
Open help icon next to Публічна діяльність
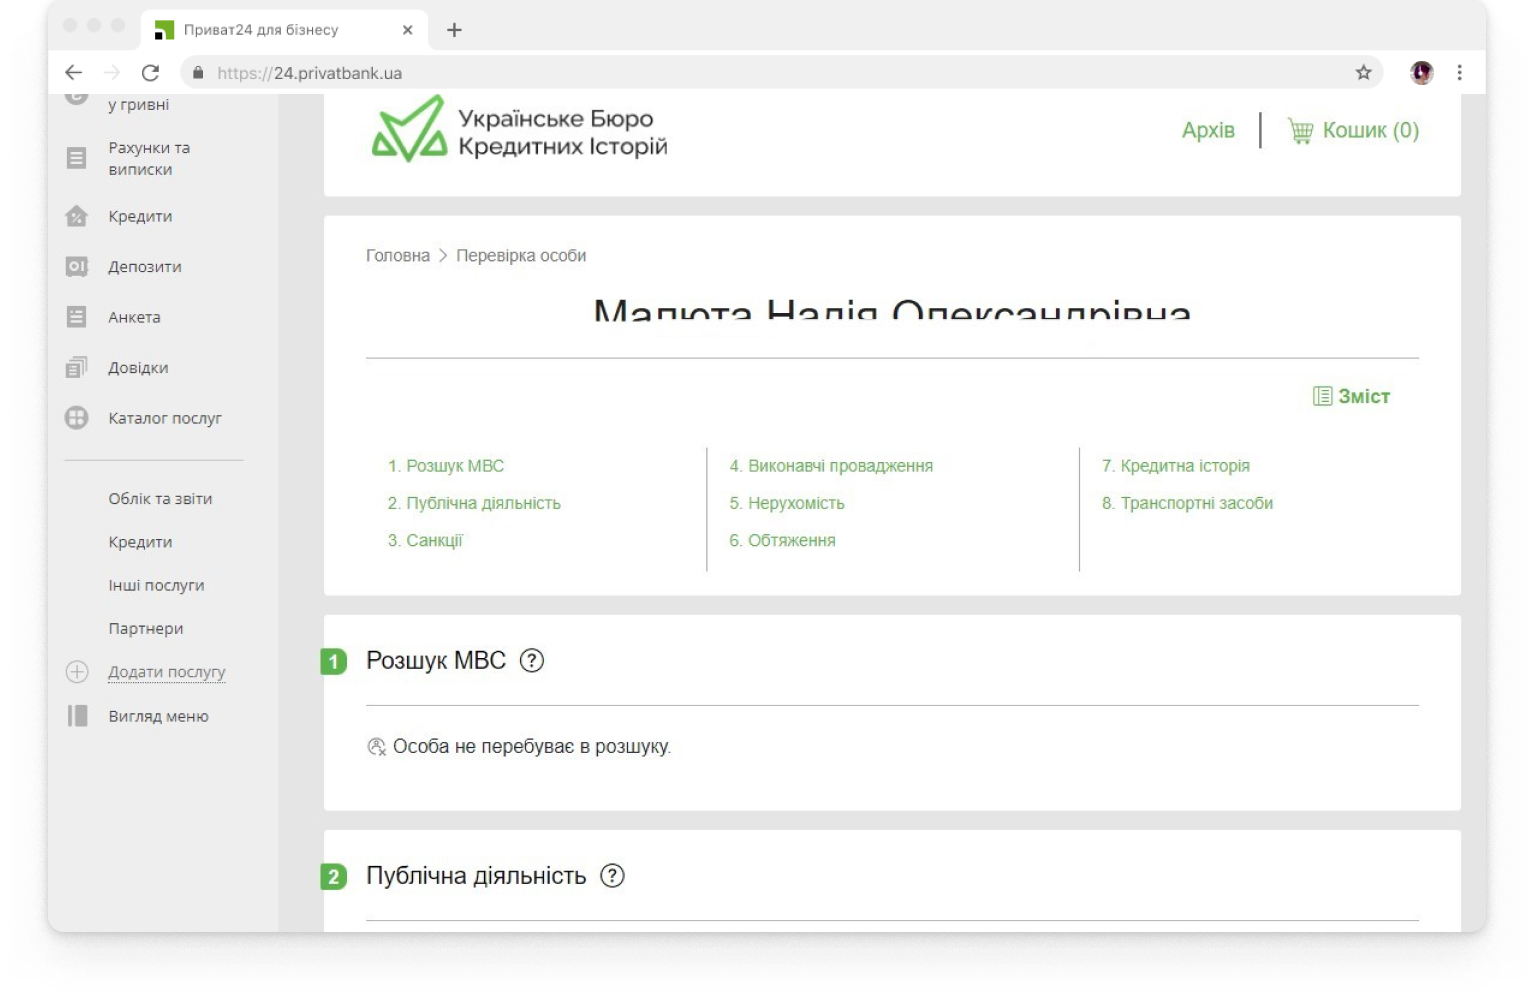pyautogui.click(x=612, y=876)
